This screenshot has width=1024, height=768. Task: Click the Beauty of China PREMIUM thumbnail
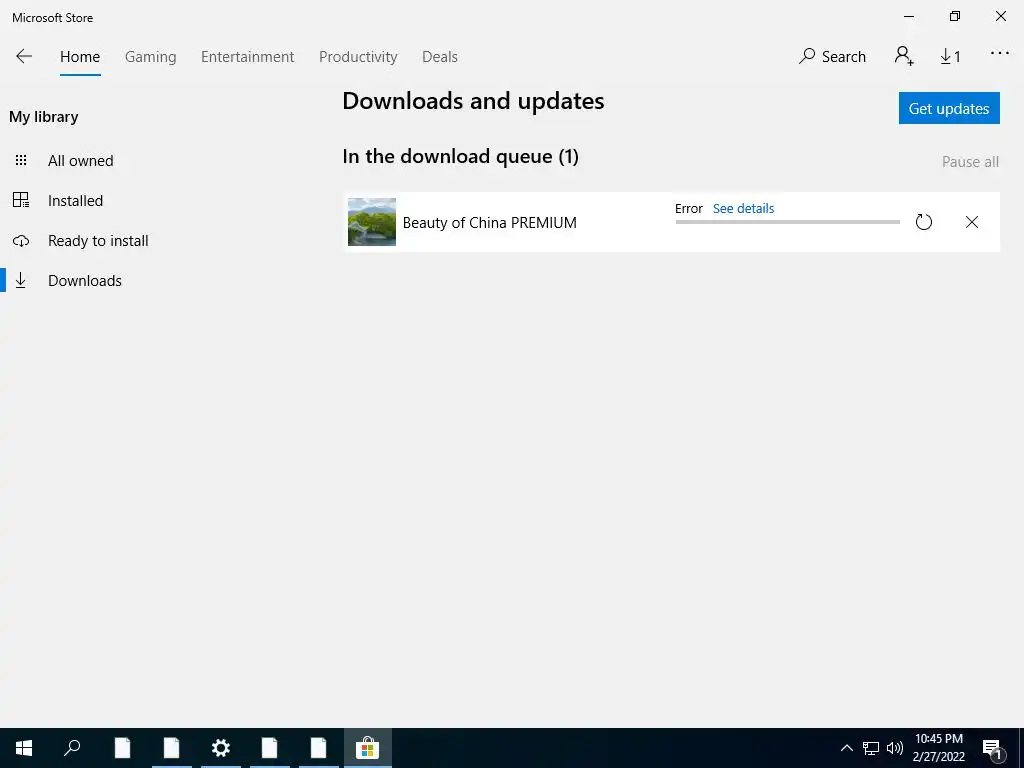click(372, 222)
